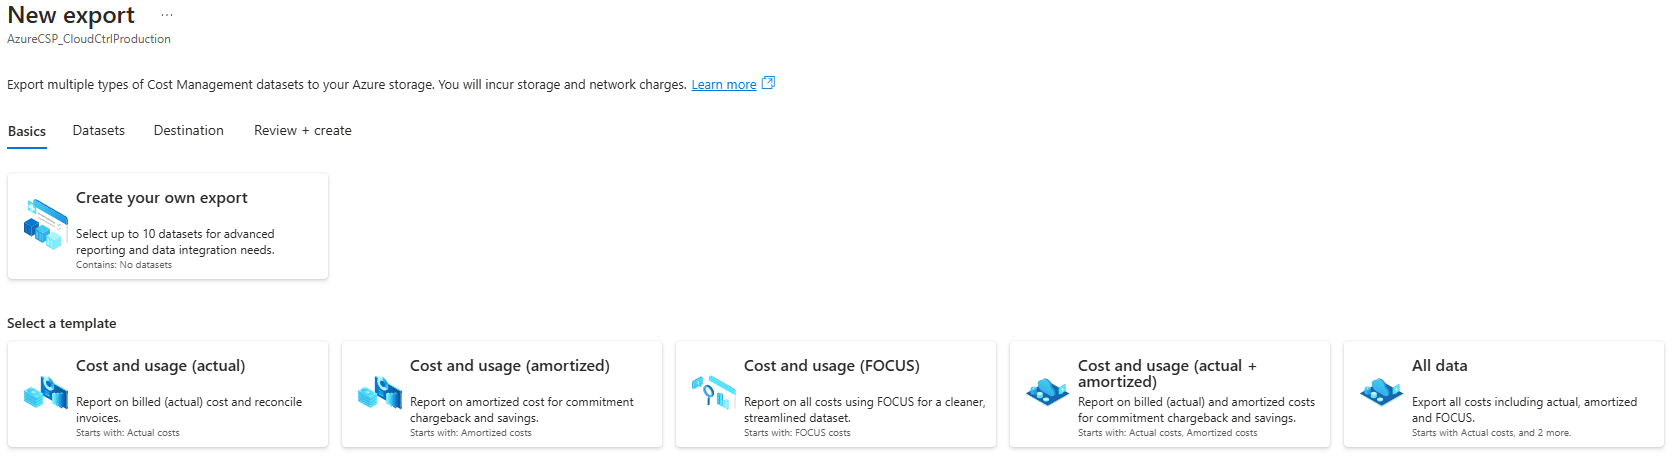Open the ellipsis menu next to New export
The width and height of the screenshot is (1677, 461).
tap(166, 16)
